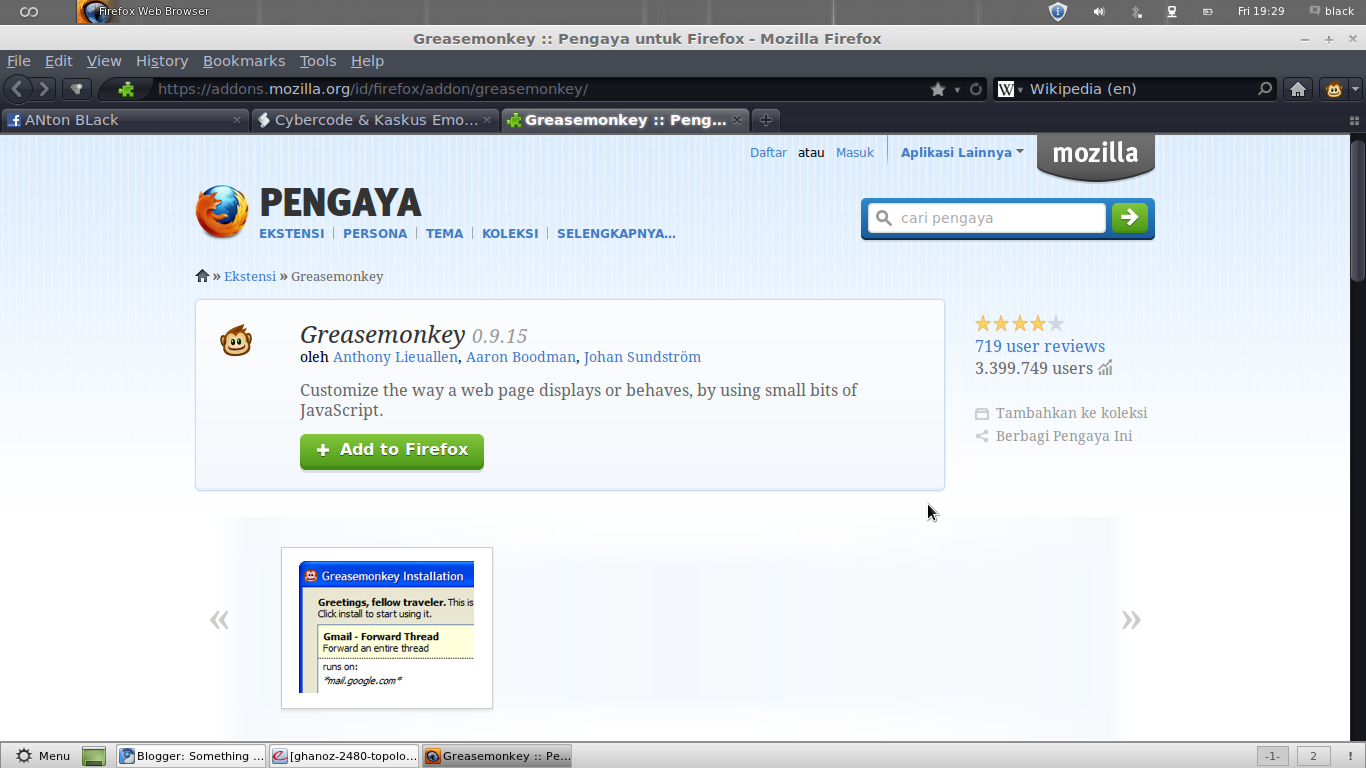Open author Anthony Lieuallen's profile

pyautogui.click(x=395, y=357)
